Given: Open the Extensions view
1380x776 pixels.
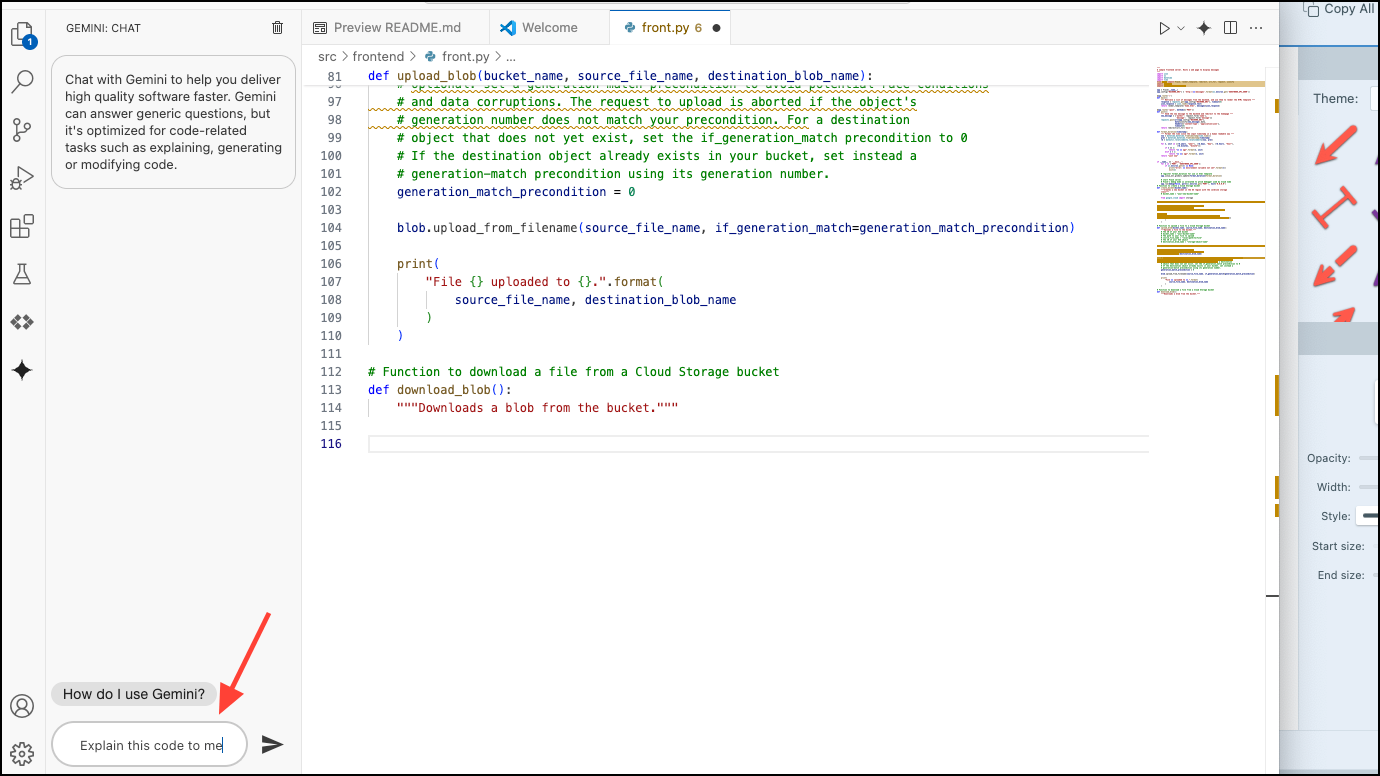Looking at the screenshot, I should click(22, 227).
